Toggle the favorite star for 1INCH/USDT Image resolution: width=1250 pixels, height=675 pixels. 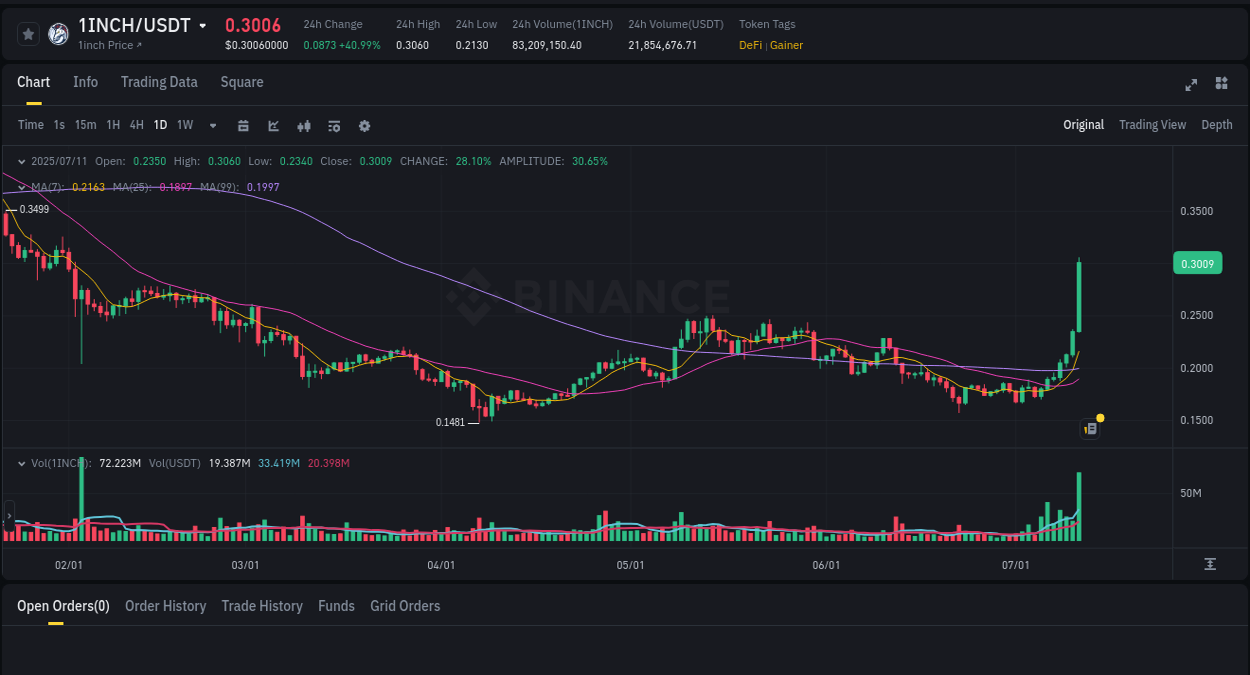(x=28, y=33)
